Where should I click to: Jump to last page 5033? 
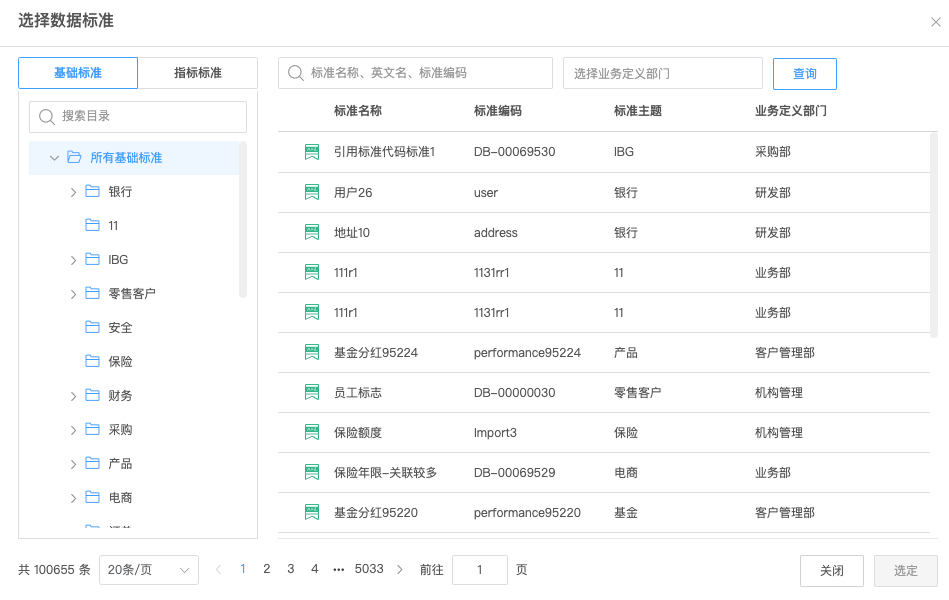369,569
